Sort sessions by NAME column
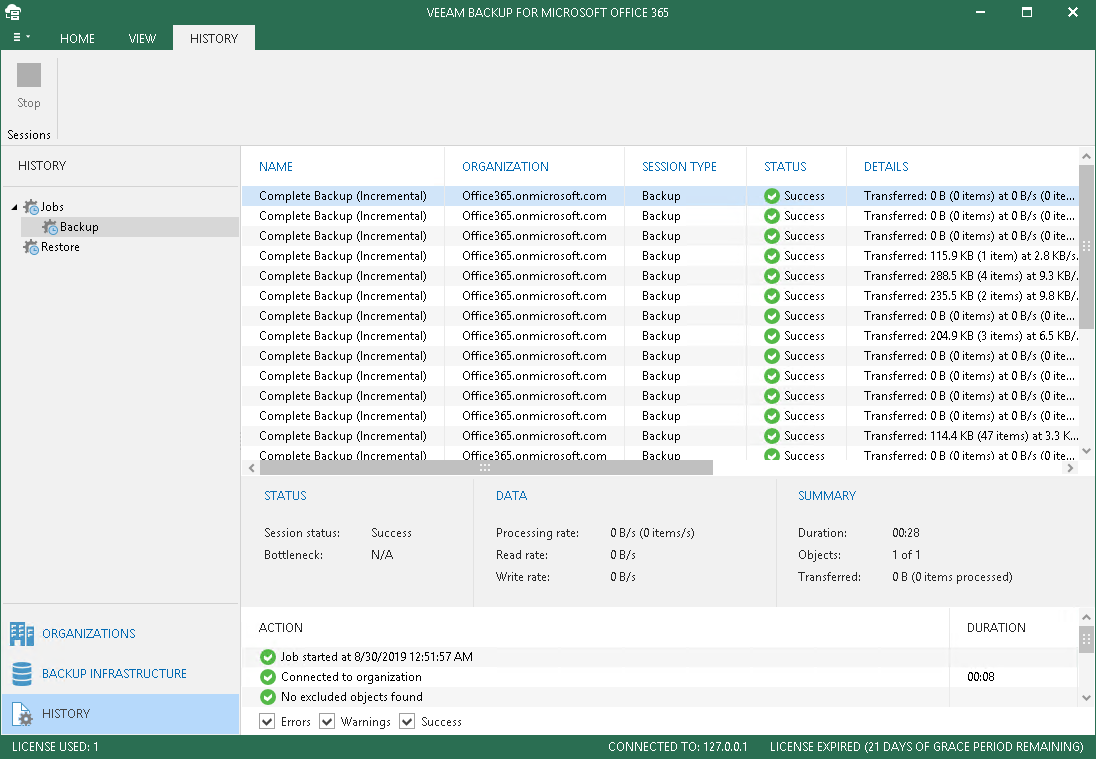The image size is (1096, 759). [x=275, y=166]
